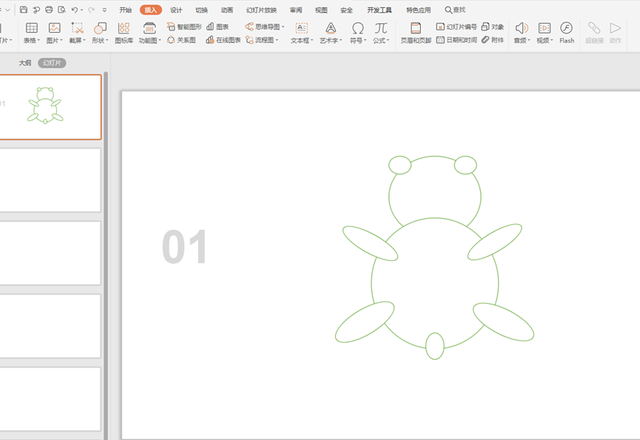This screenshot has height=440, width=640.
Task: Switch to the 大纲 outline view
Action: [25, 62]
